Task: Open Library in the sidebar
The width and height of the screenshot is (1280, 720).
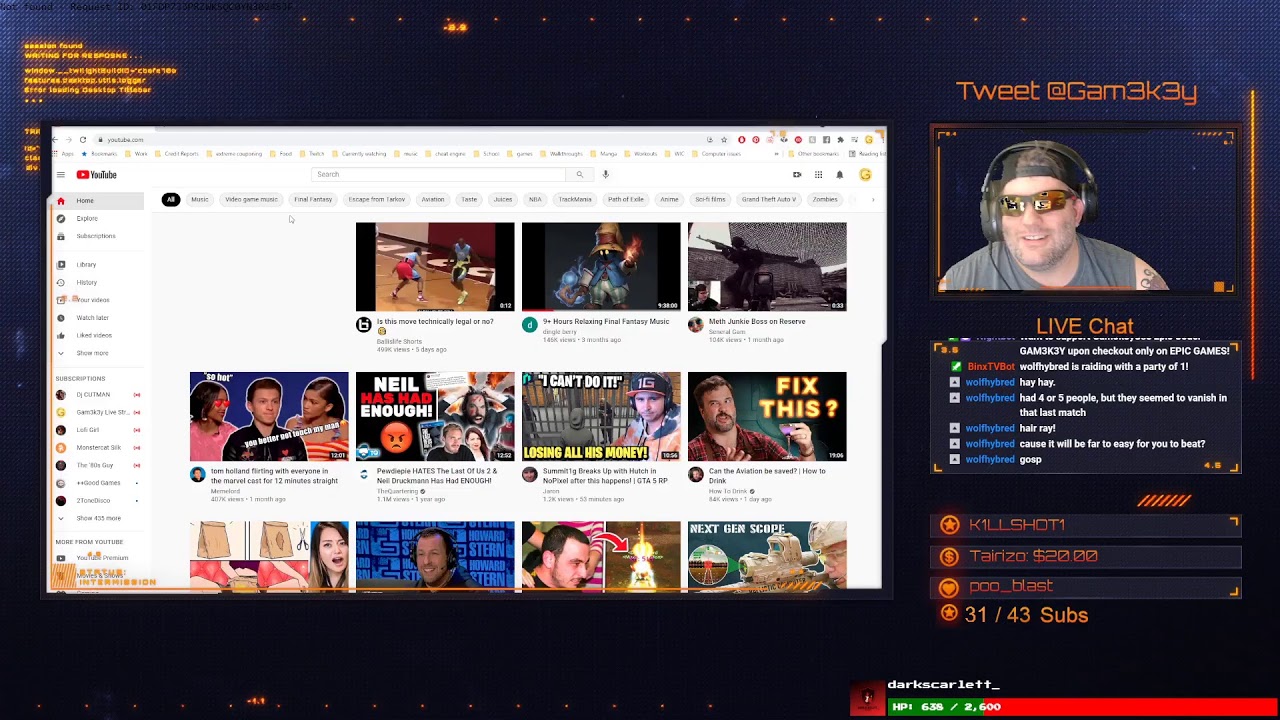Action: [99, 265]
